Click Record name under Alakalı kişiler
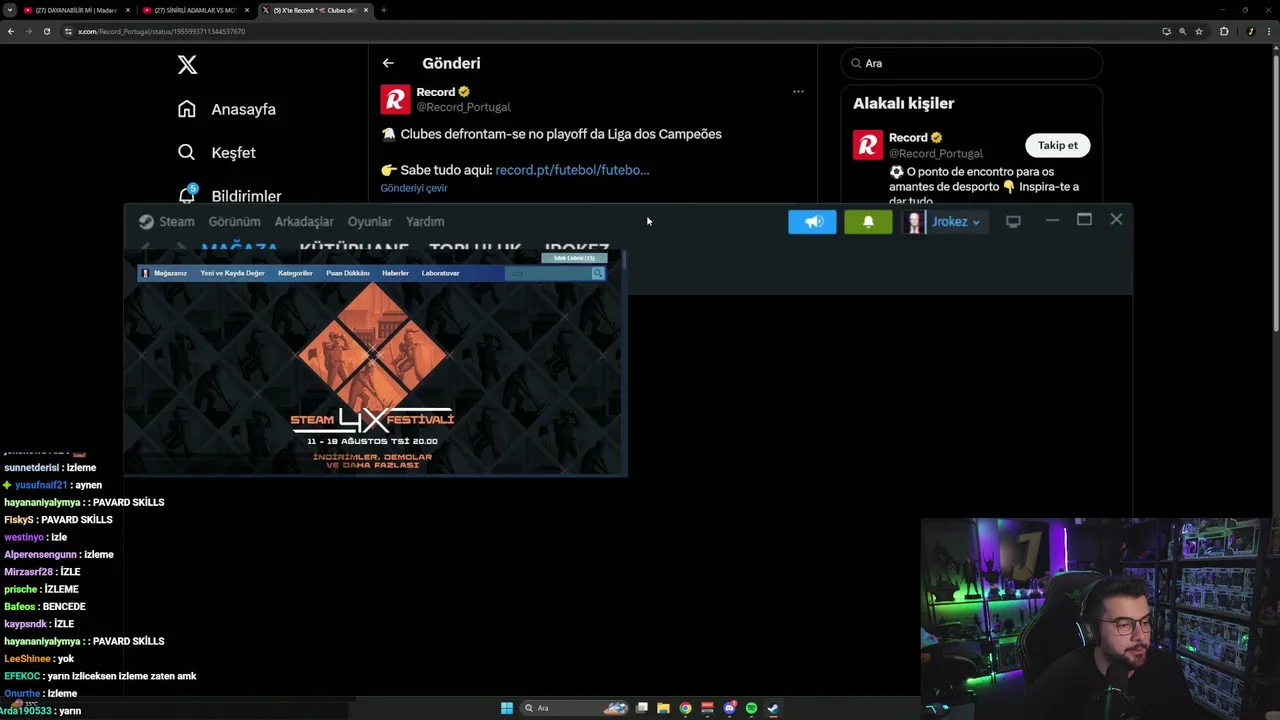The height and width of the screenshot is (720, 1280). tap(908, 137)
